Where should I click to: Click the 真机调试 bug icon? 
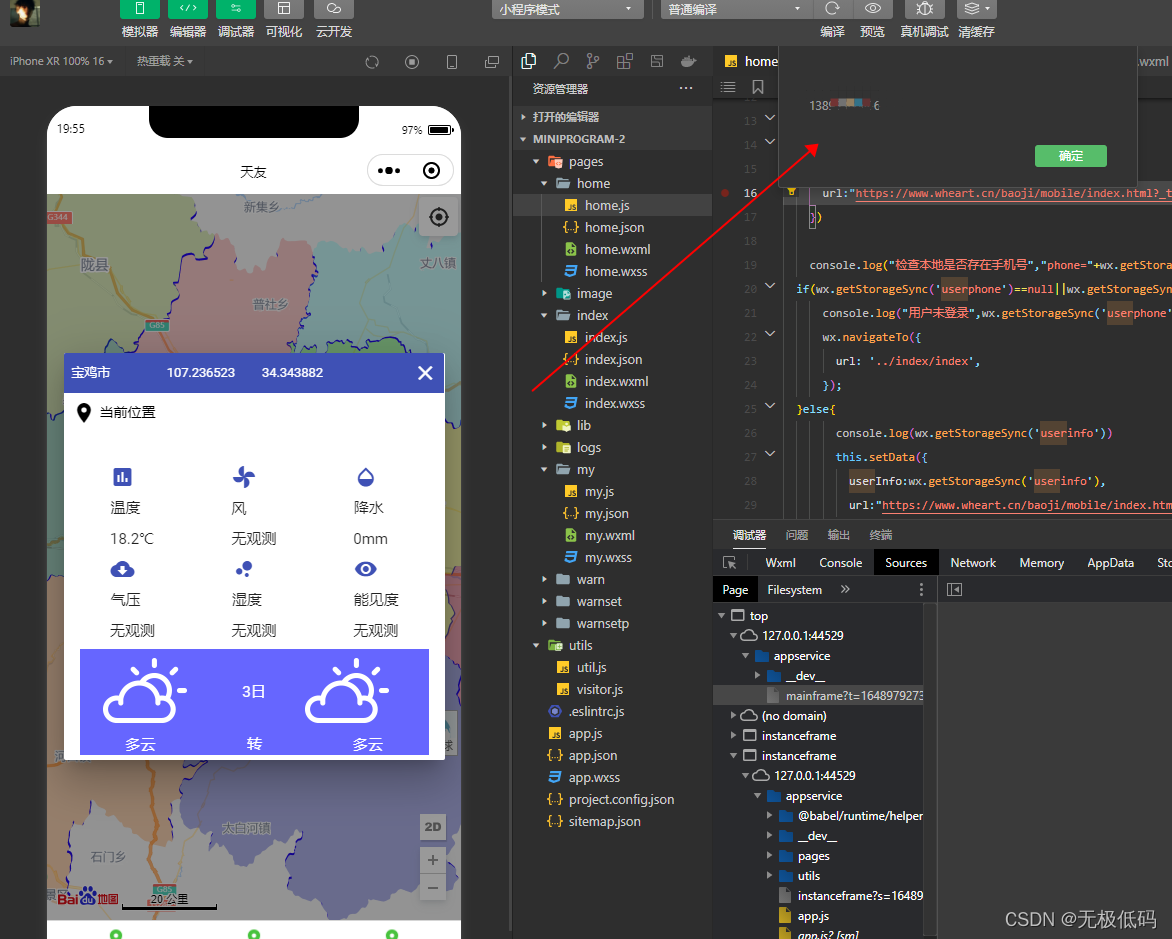click(924, 9)
